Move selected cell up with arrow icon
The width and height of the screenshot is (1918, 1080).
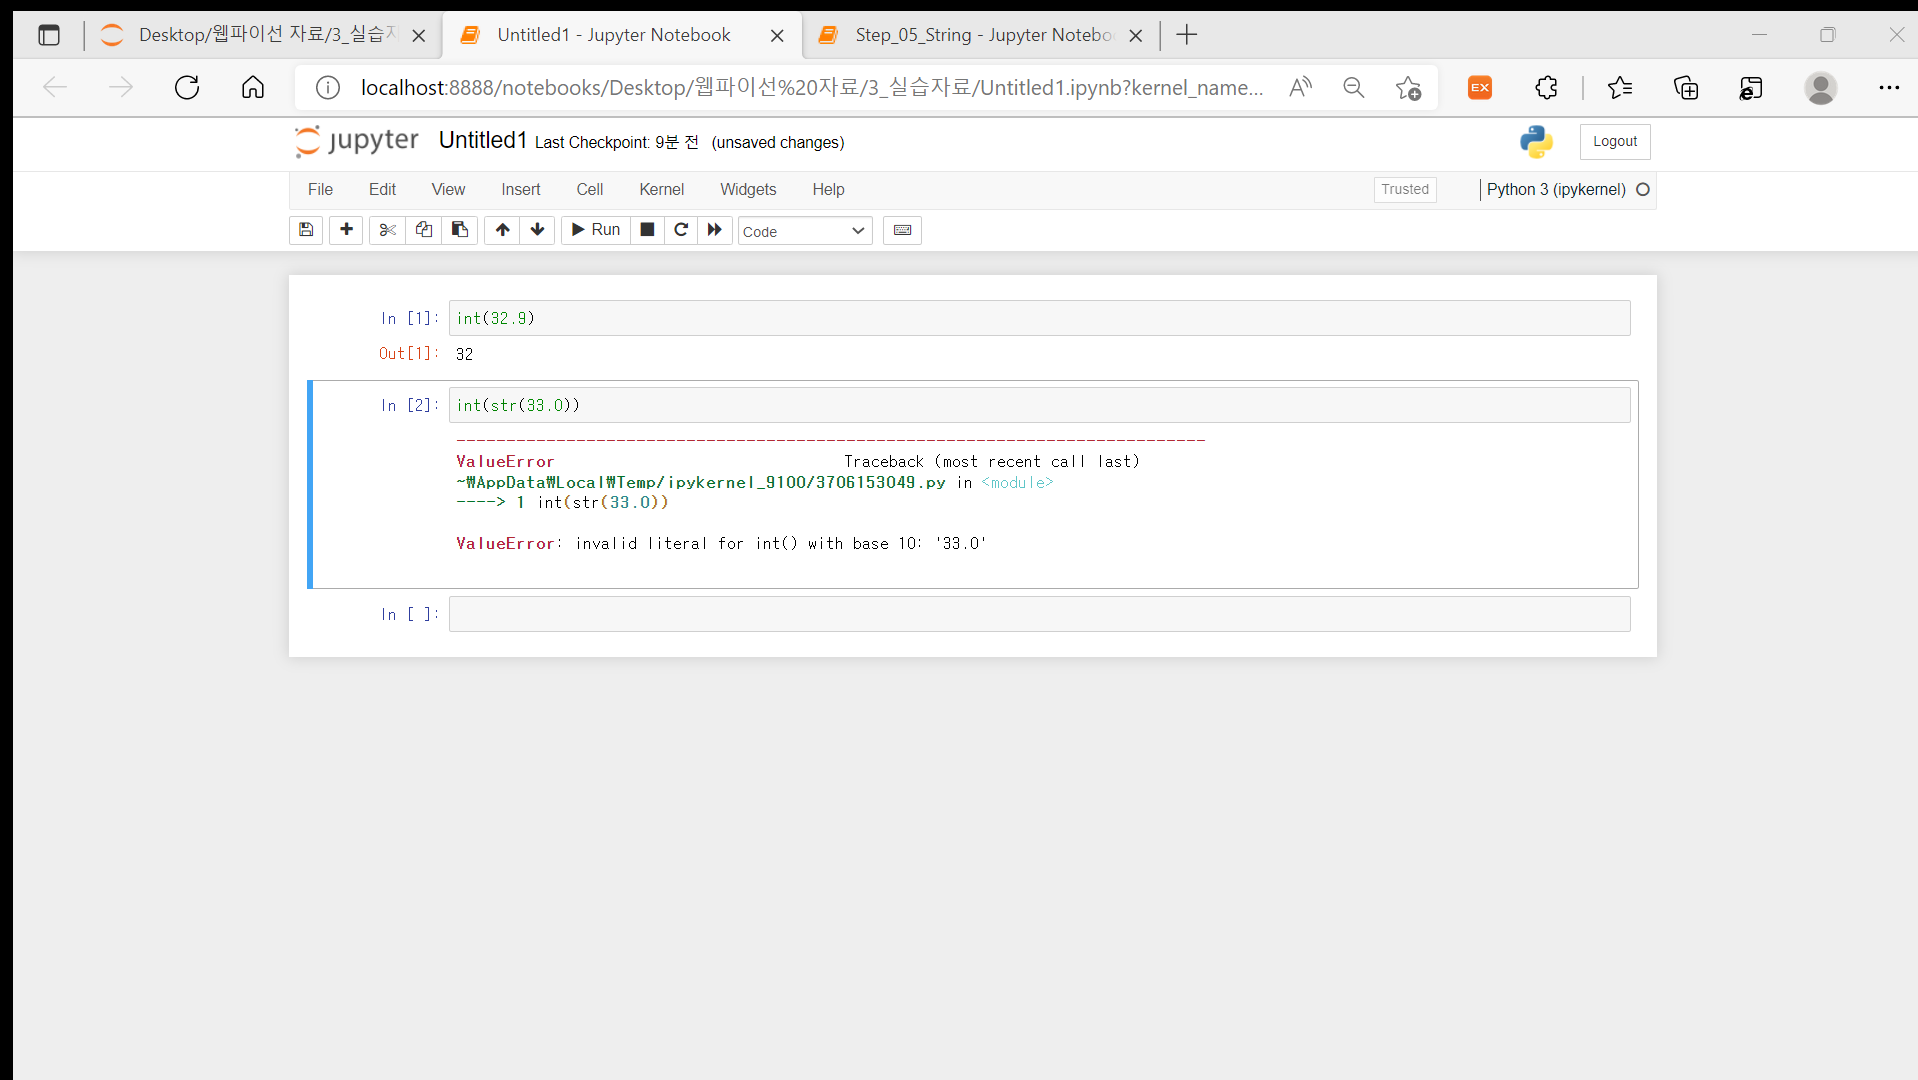pyautogui.click(x=502, y=230)
